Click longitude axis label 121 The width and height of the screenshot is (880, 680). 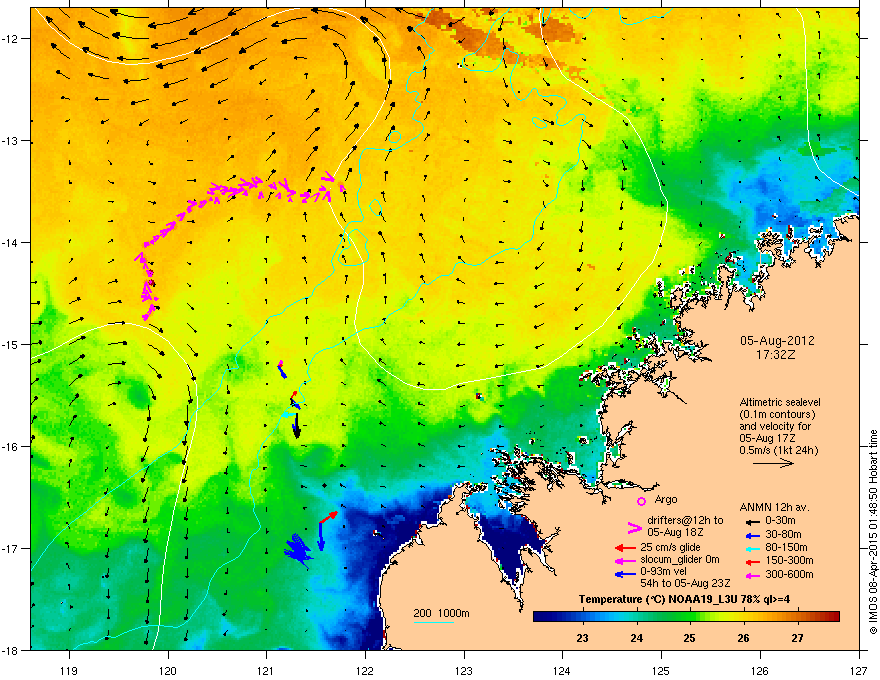(266, 670)
